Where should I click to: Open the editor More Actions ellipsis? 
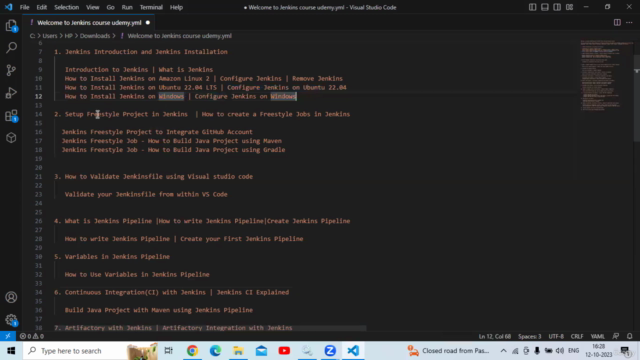[629, 22]
